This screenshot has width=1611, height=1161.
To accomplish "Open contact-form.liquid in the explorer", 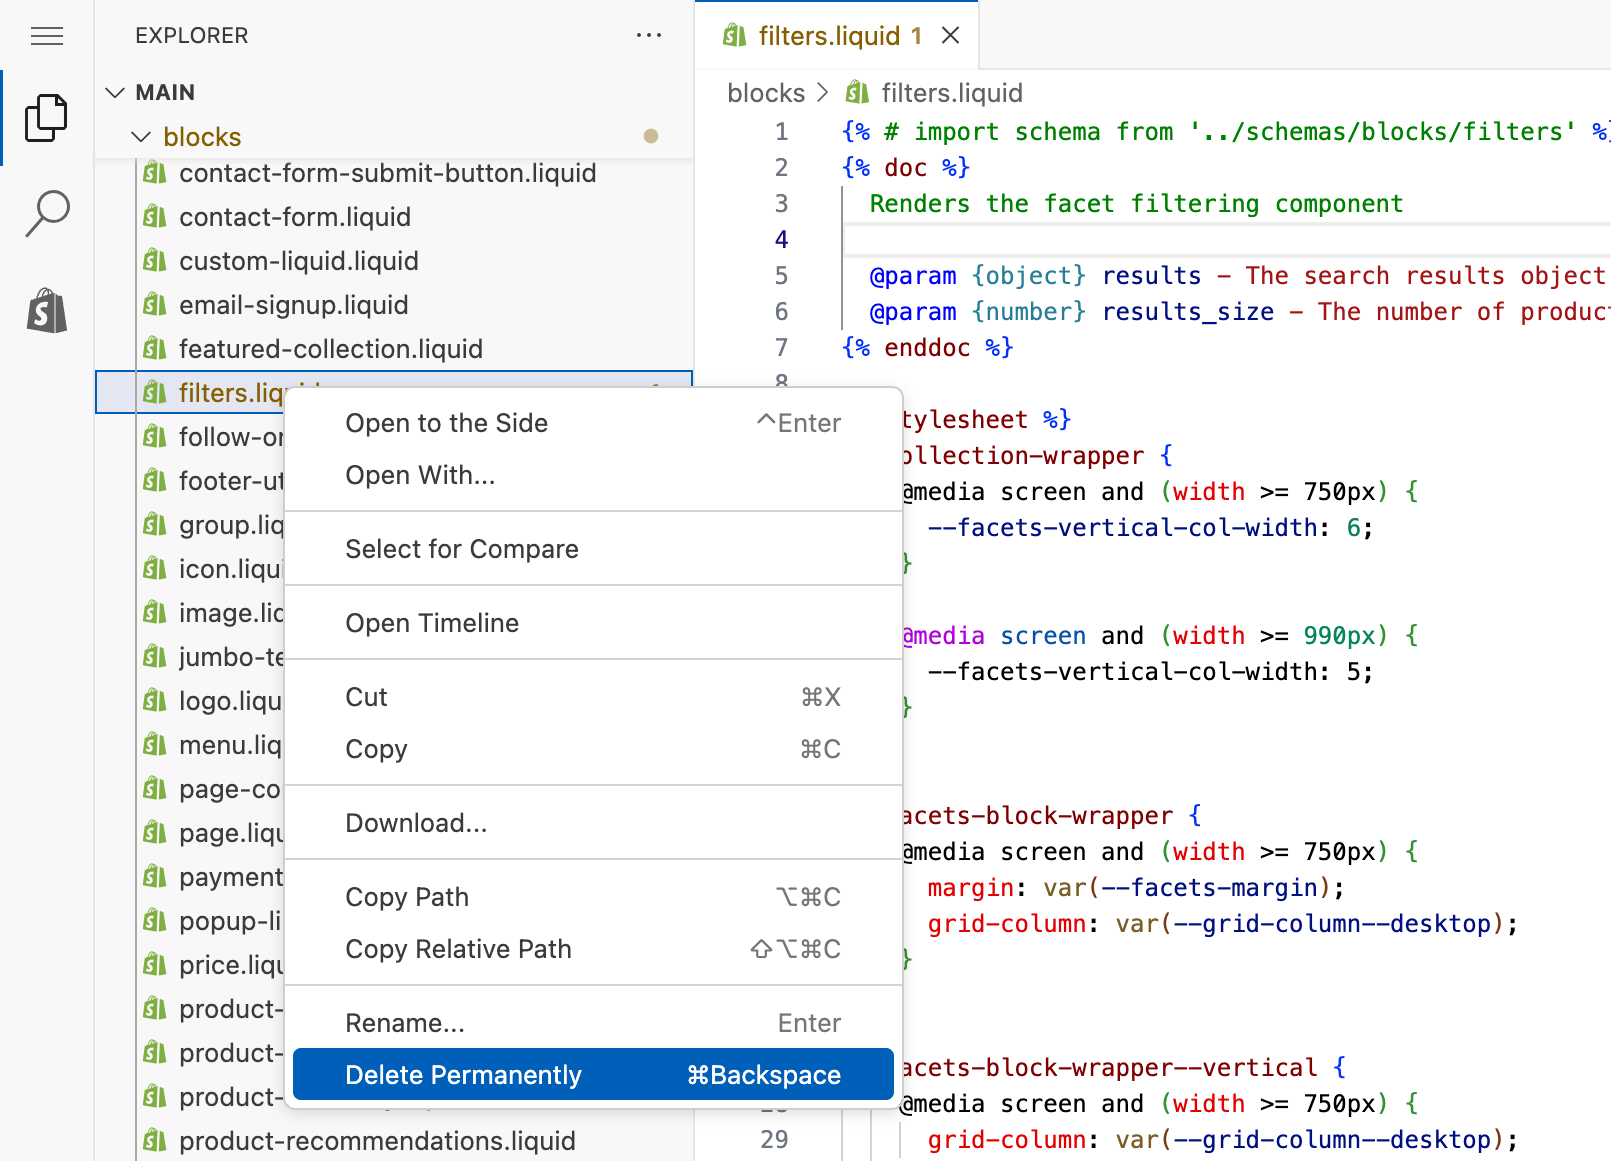I will click(394, 217).
